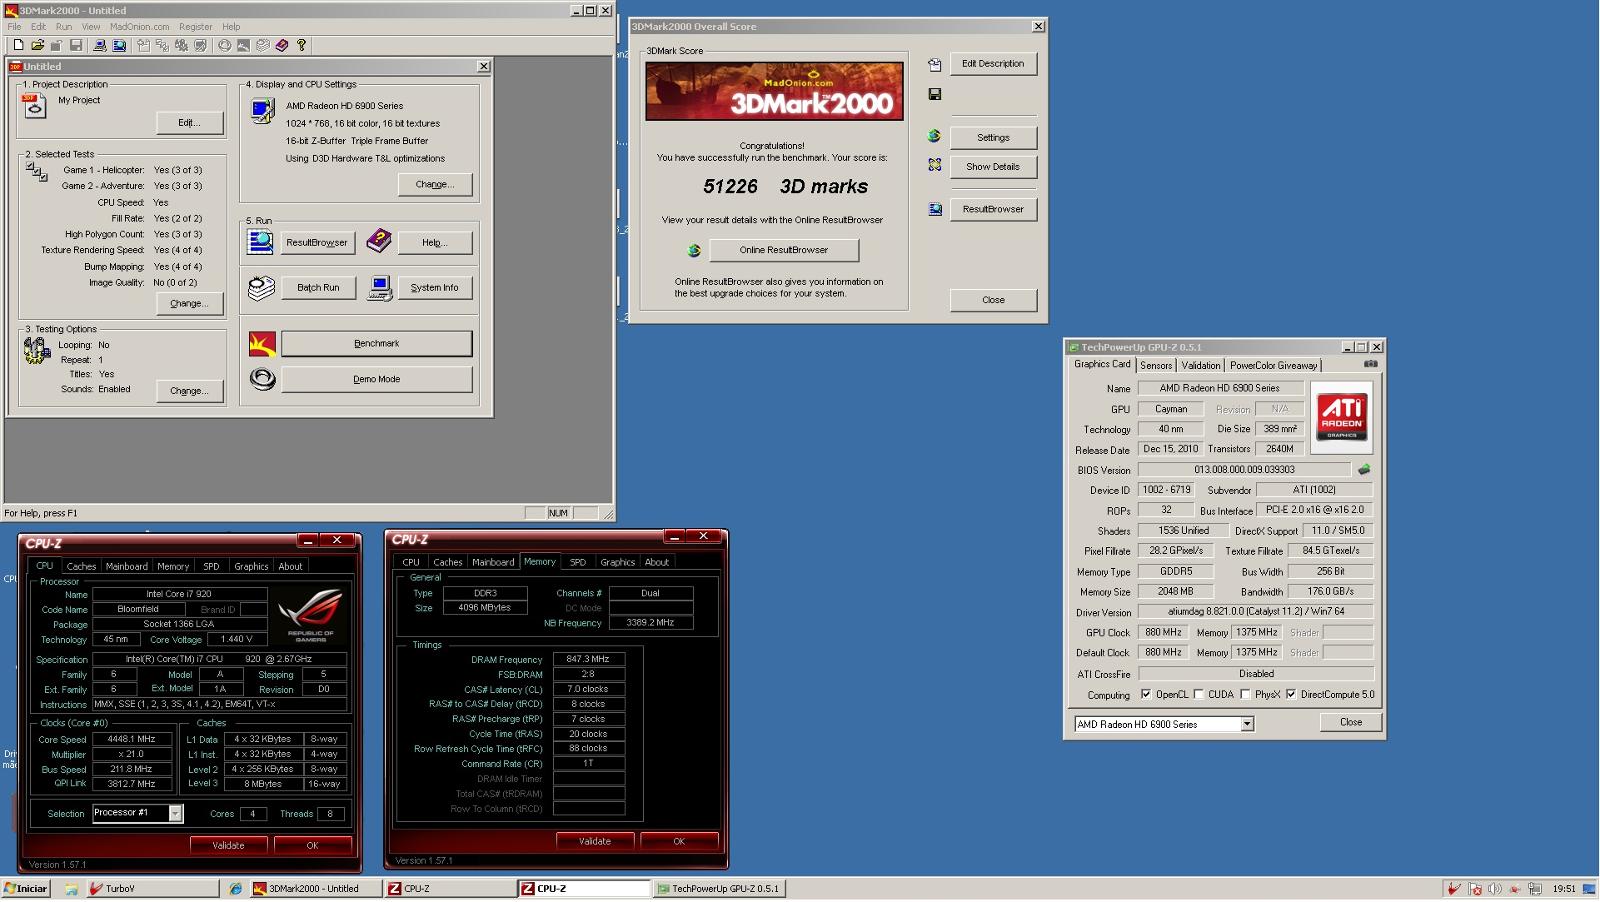Click the Batch Run stack icon
Viewport: 1600px width, 902px height.
point(261,288)
